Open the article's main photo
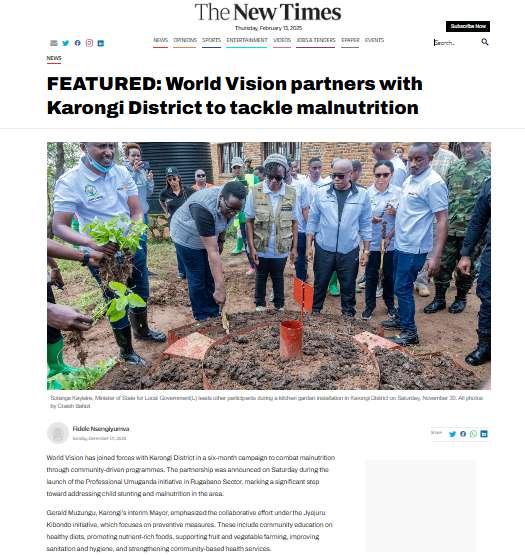The image size is (525, 556). (x=269, y=266)
